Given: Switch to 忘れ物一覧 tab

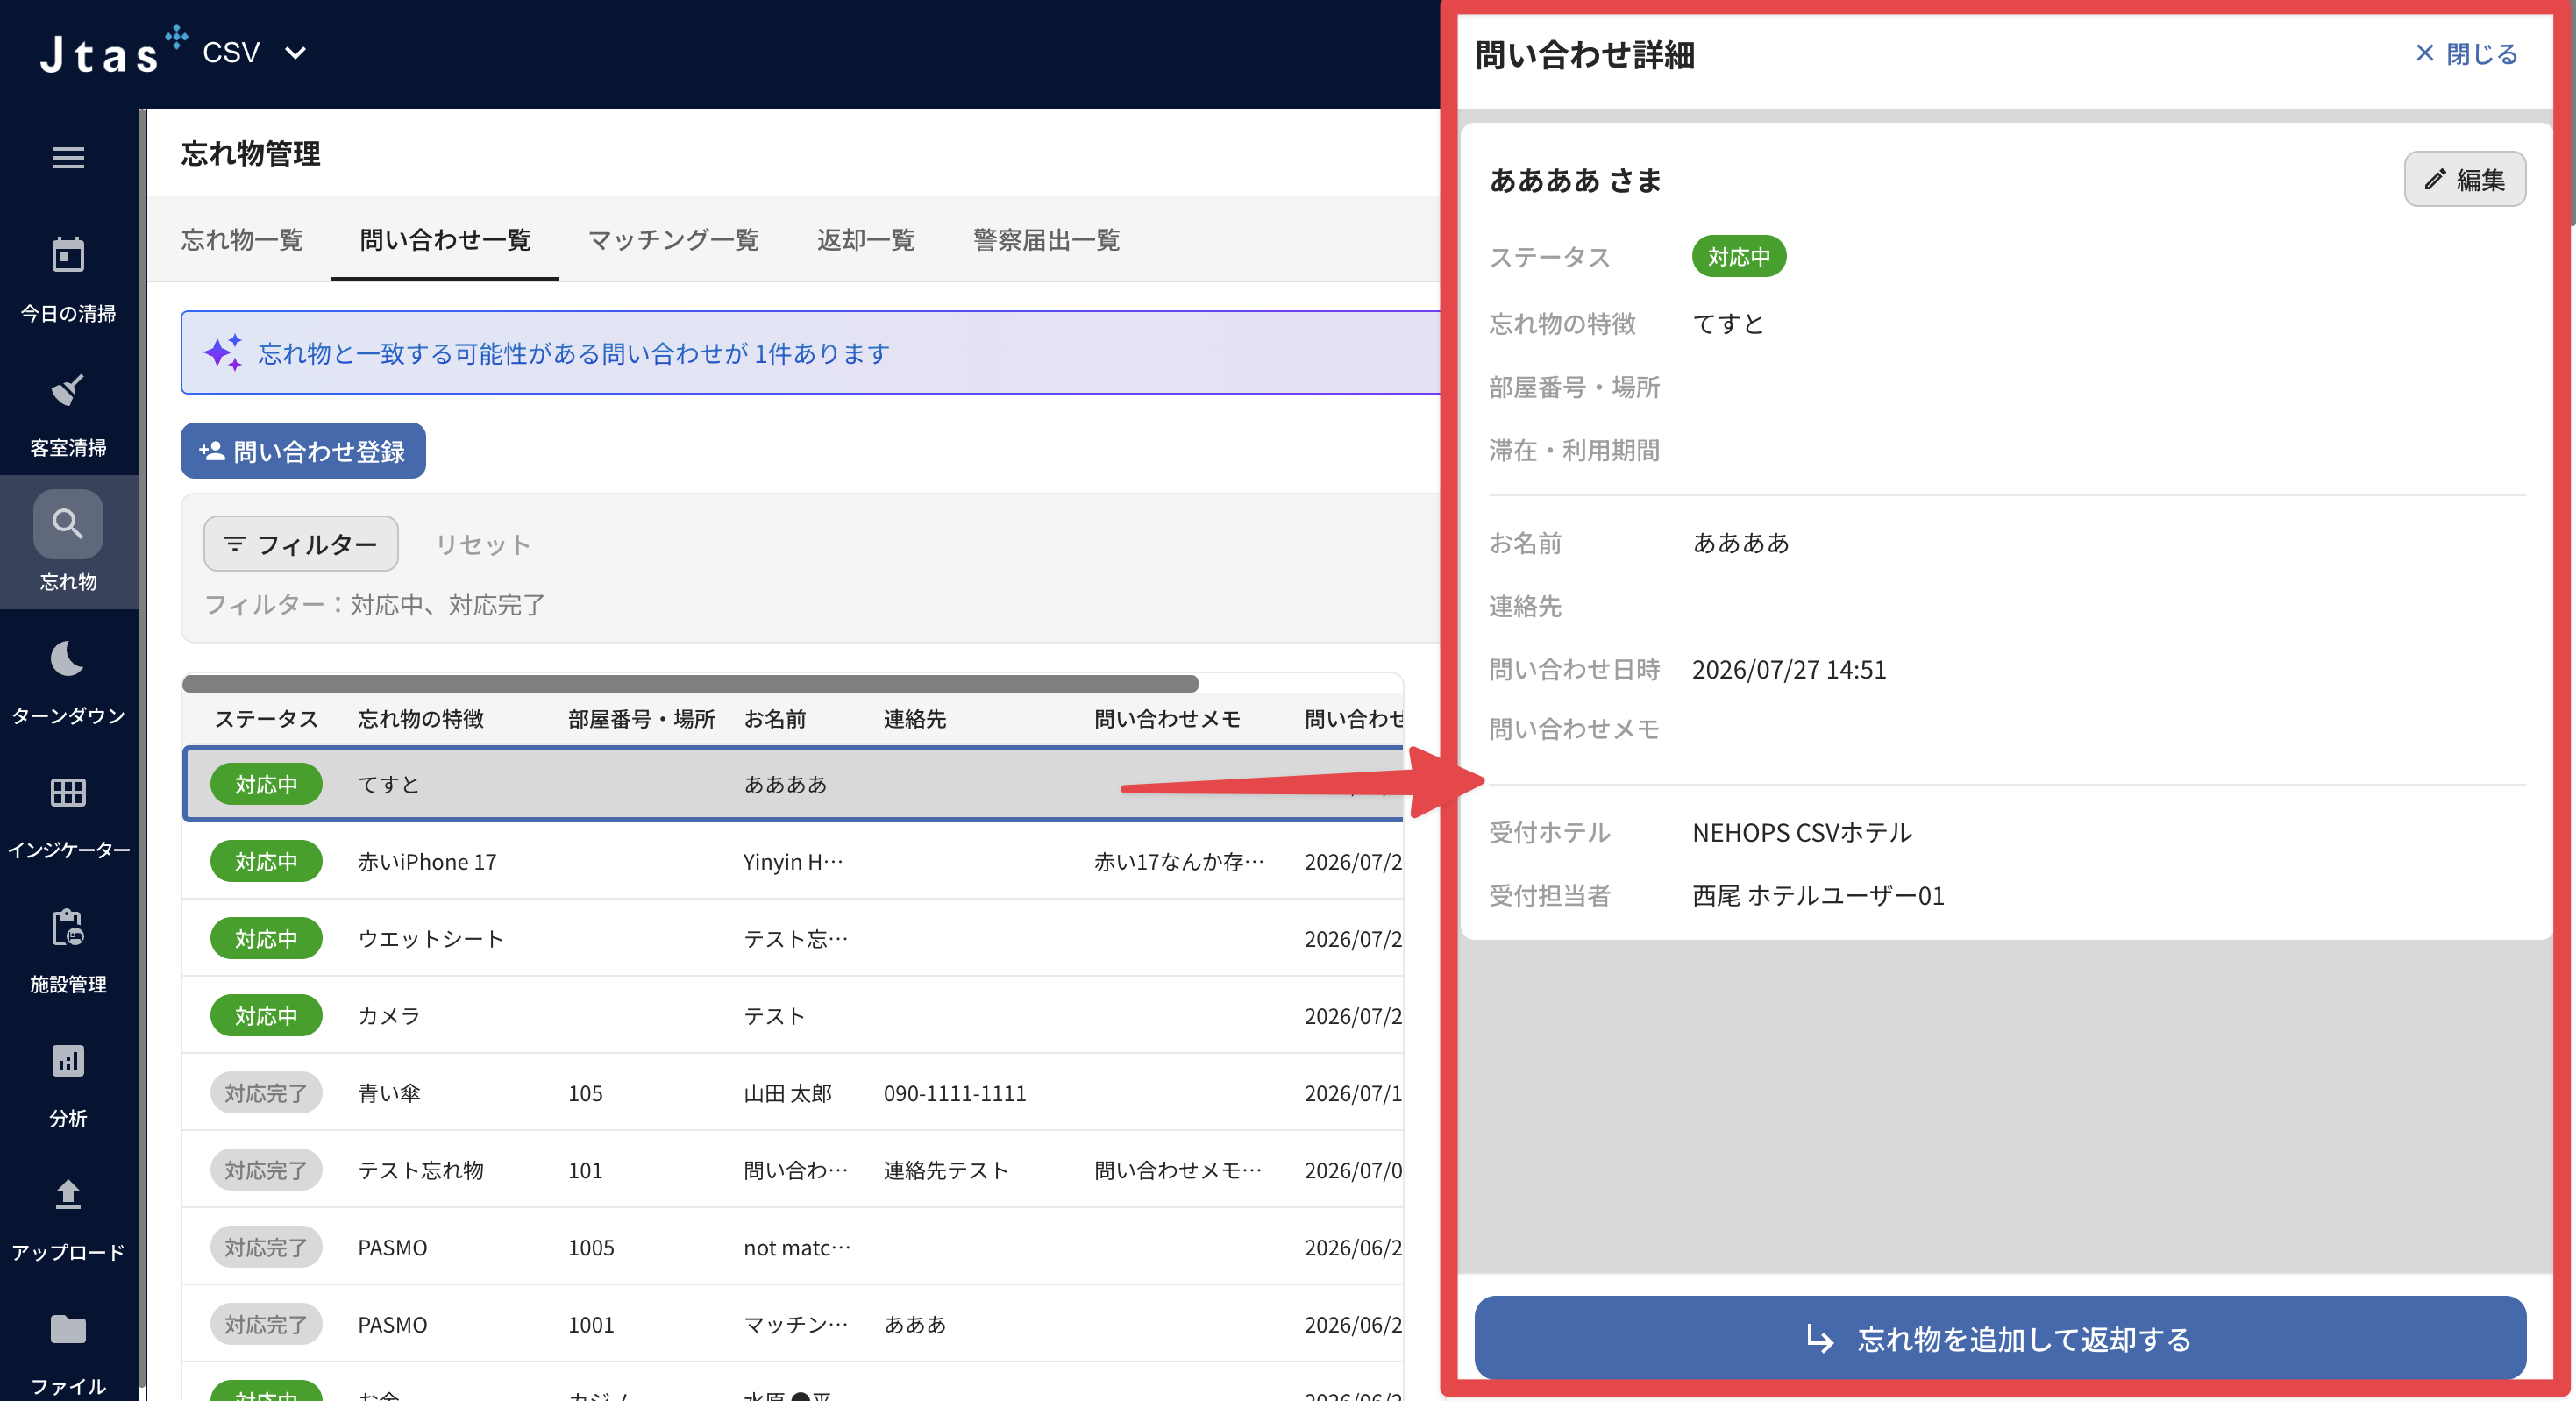Looking at the screenshot, I should pos(242,240).
